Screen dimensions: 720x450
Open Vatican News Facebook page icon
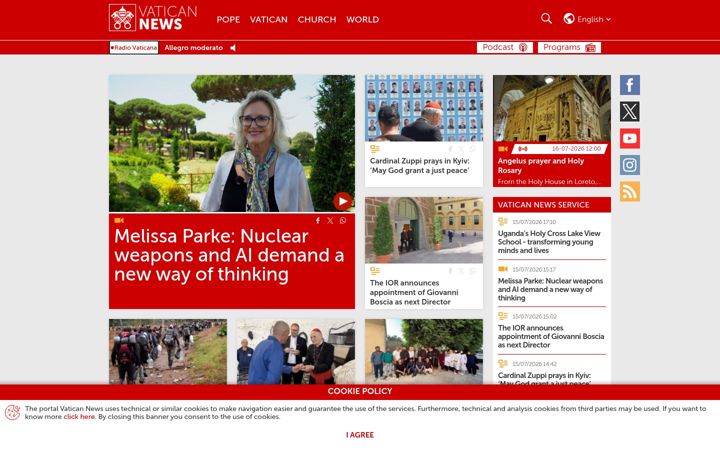630,85
